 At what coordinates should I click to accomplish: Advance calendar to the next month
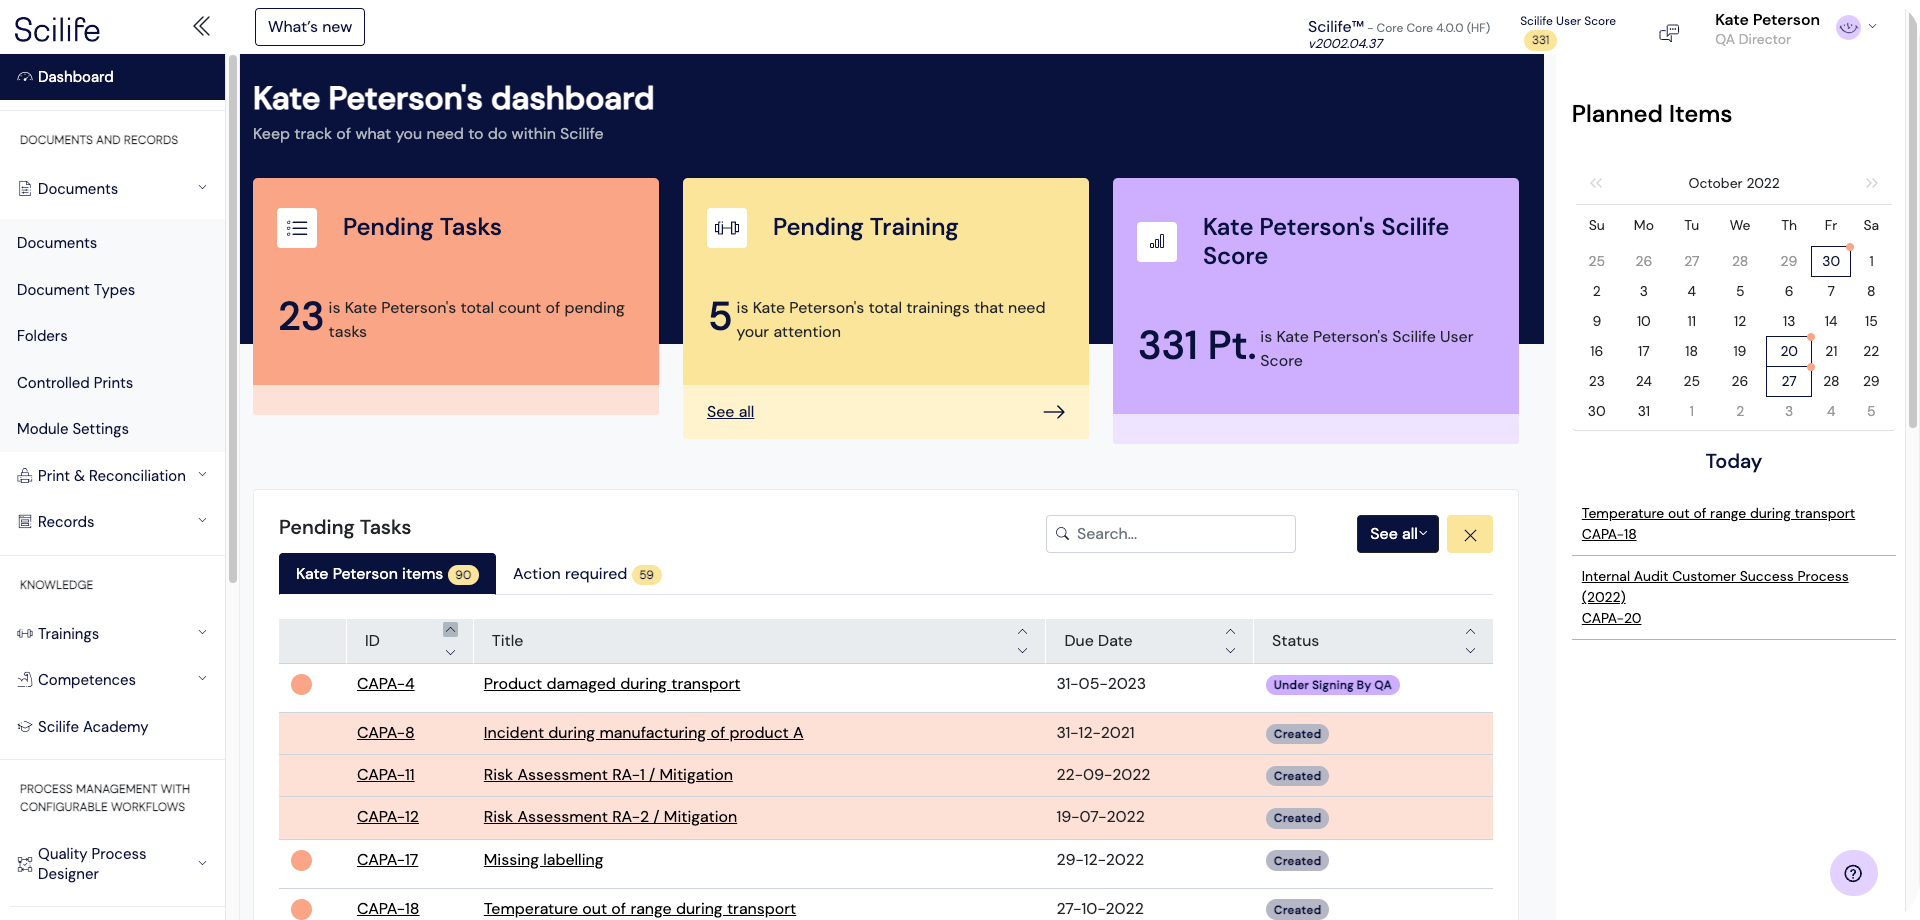tap(1871, 183)
